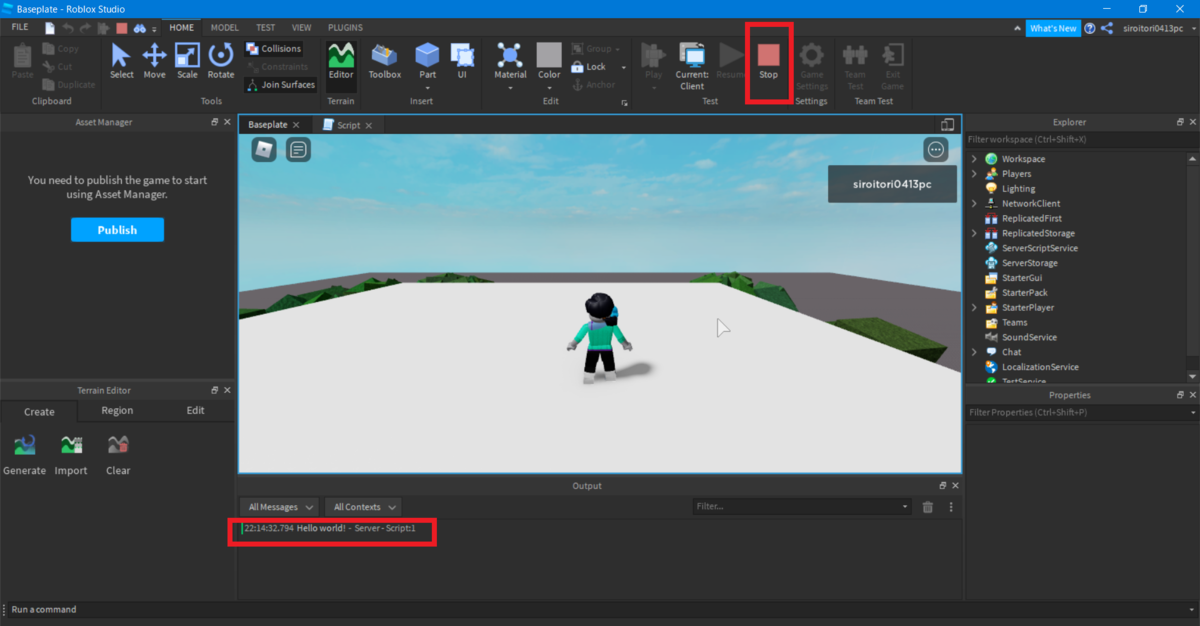Screen dimensions: 1200x626
Task: Click the Material icon in the Edit group
Action: coord(510,55)
